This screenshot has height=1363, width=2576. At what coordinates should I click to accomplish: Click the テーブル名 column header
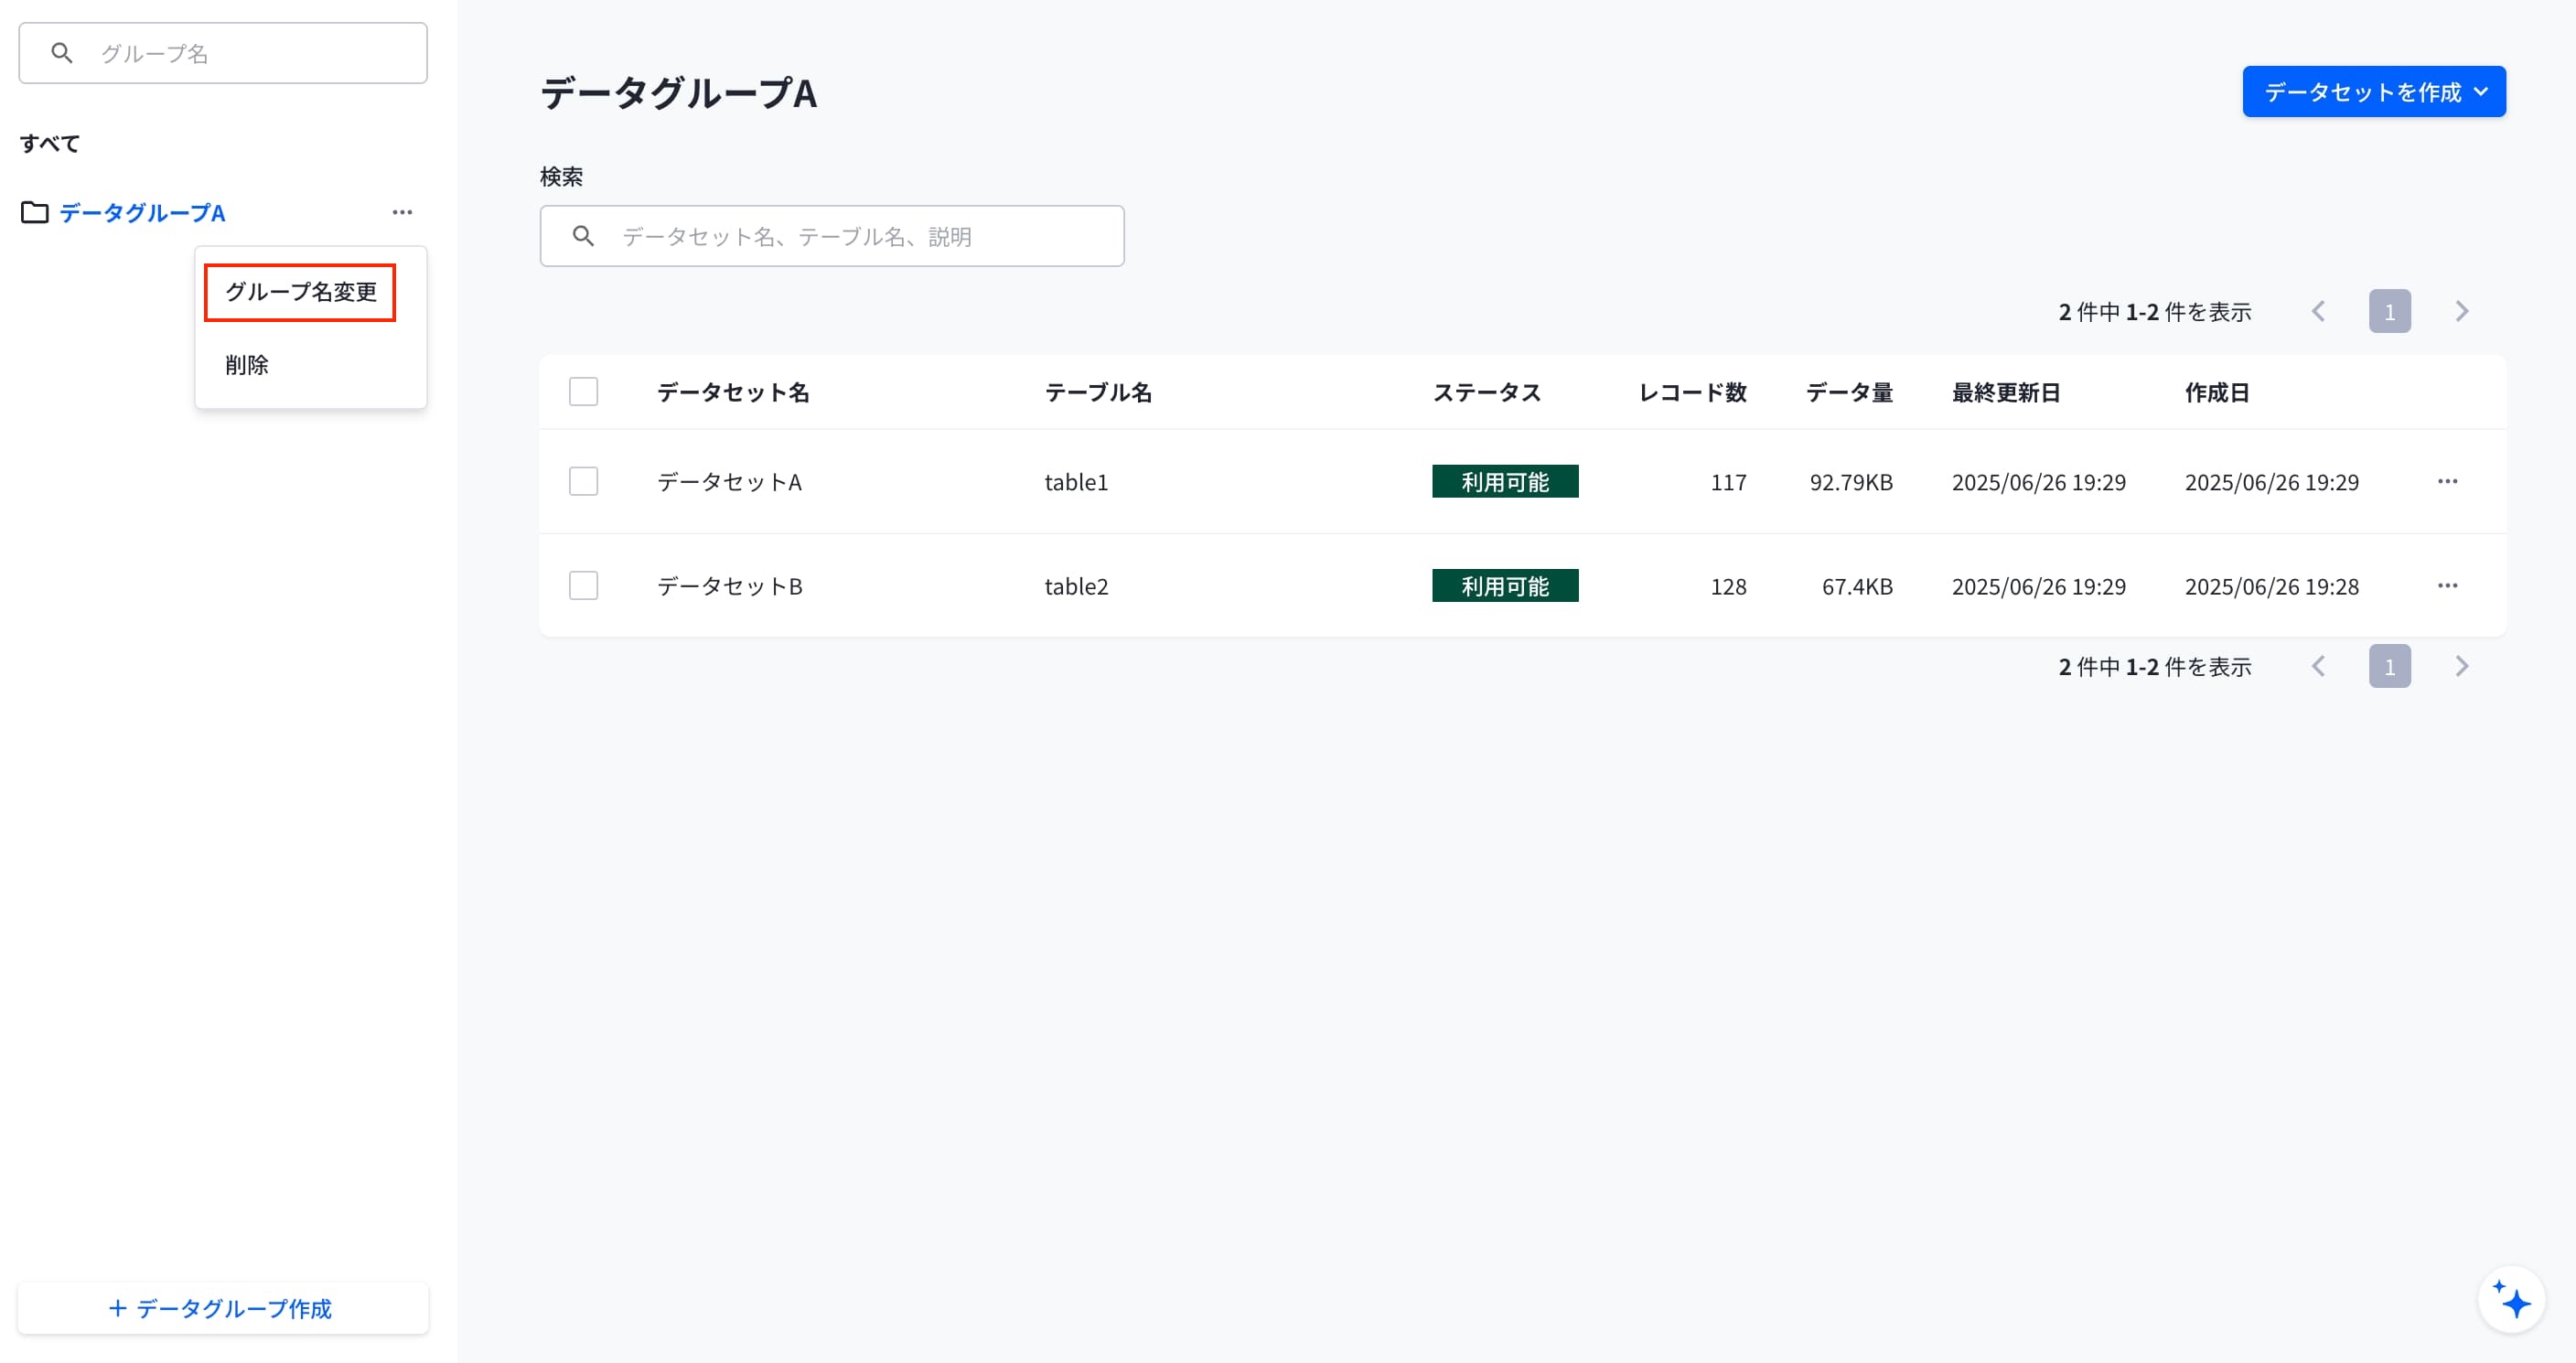pos(1098,392)
